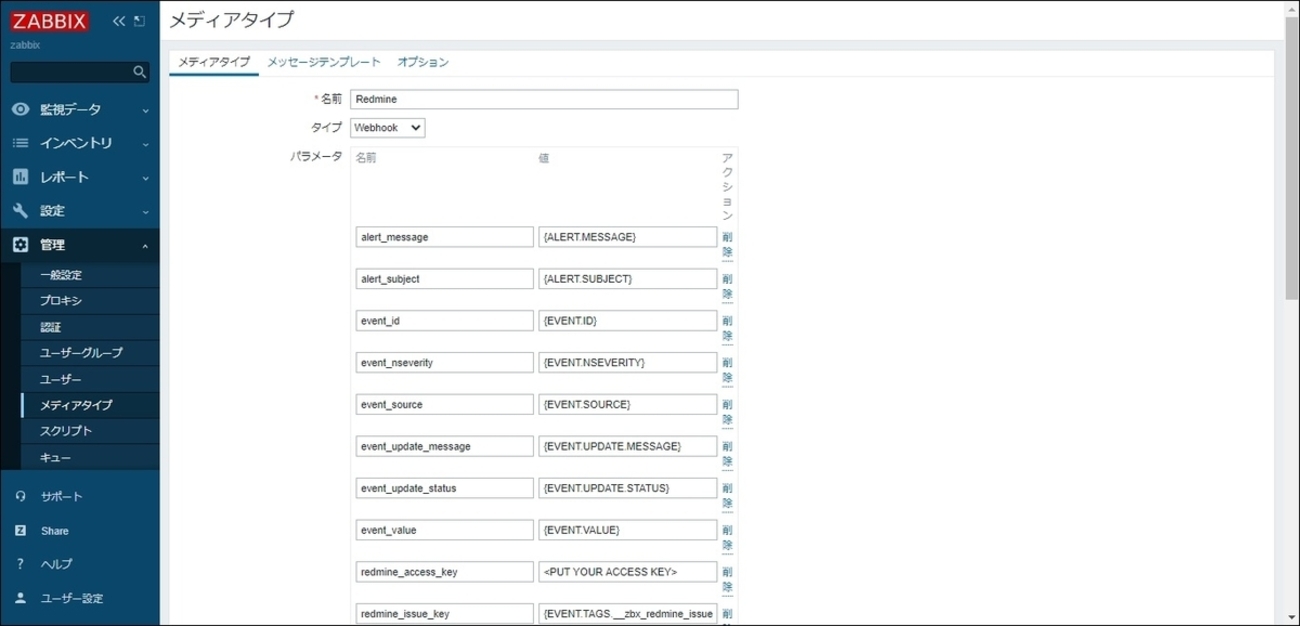Click the Share link
1300x626 pixels.
tap(55, 531)
